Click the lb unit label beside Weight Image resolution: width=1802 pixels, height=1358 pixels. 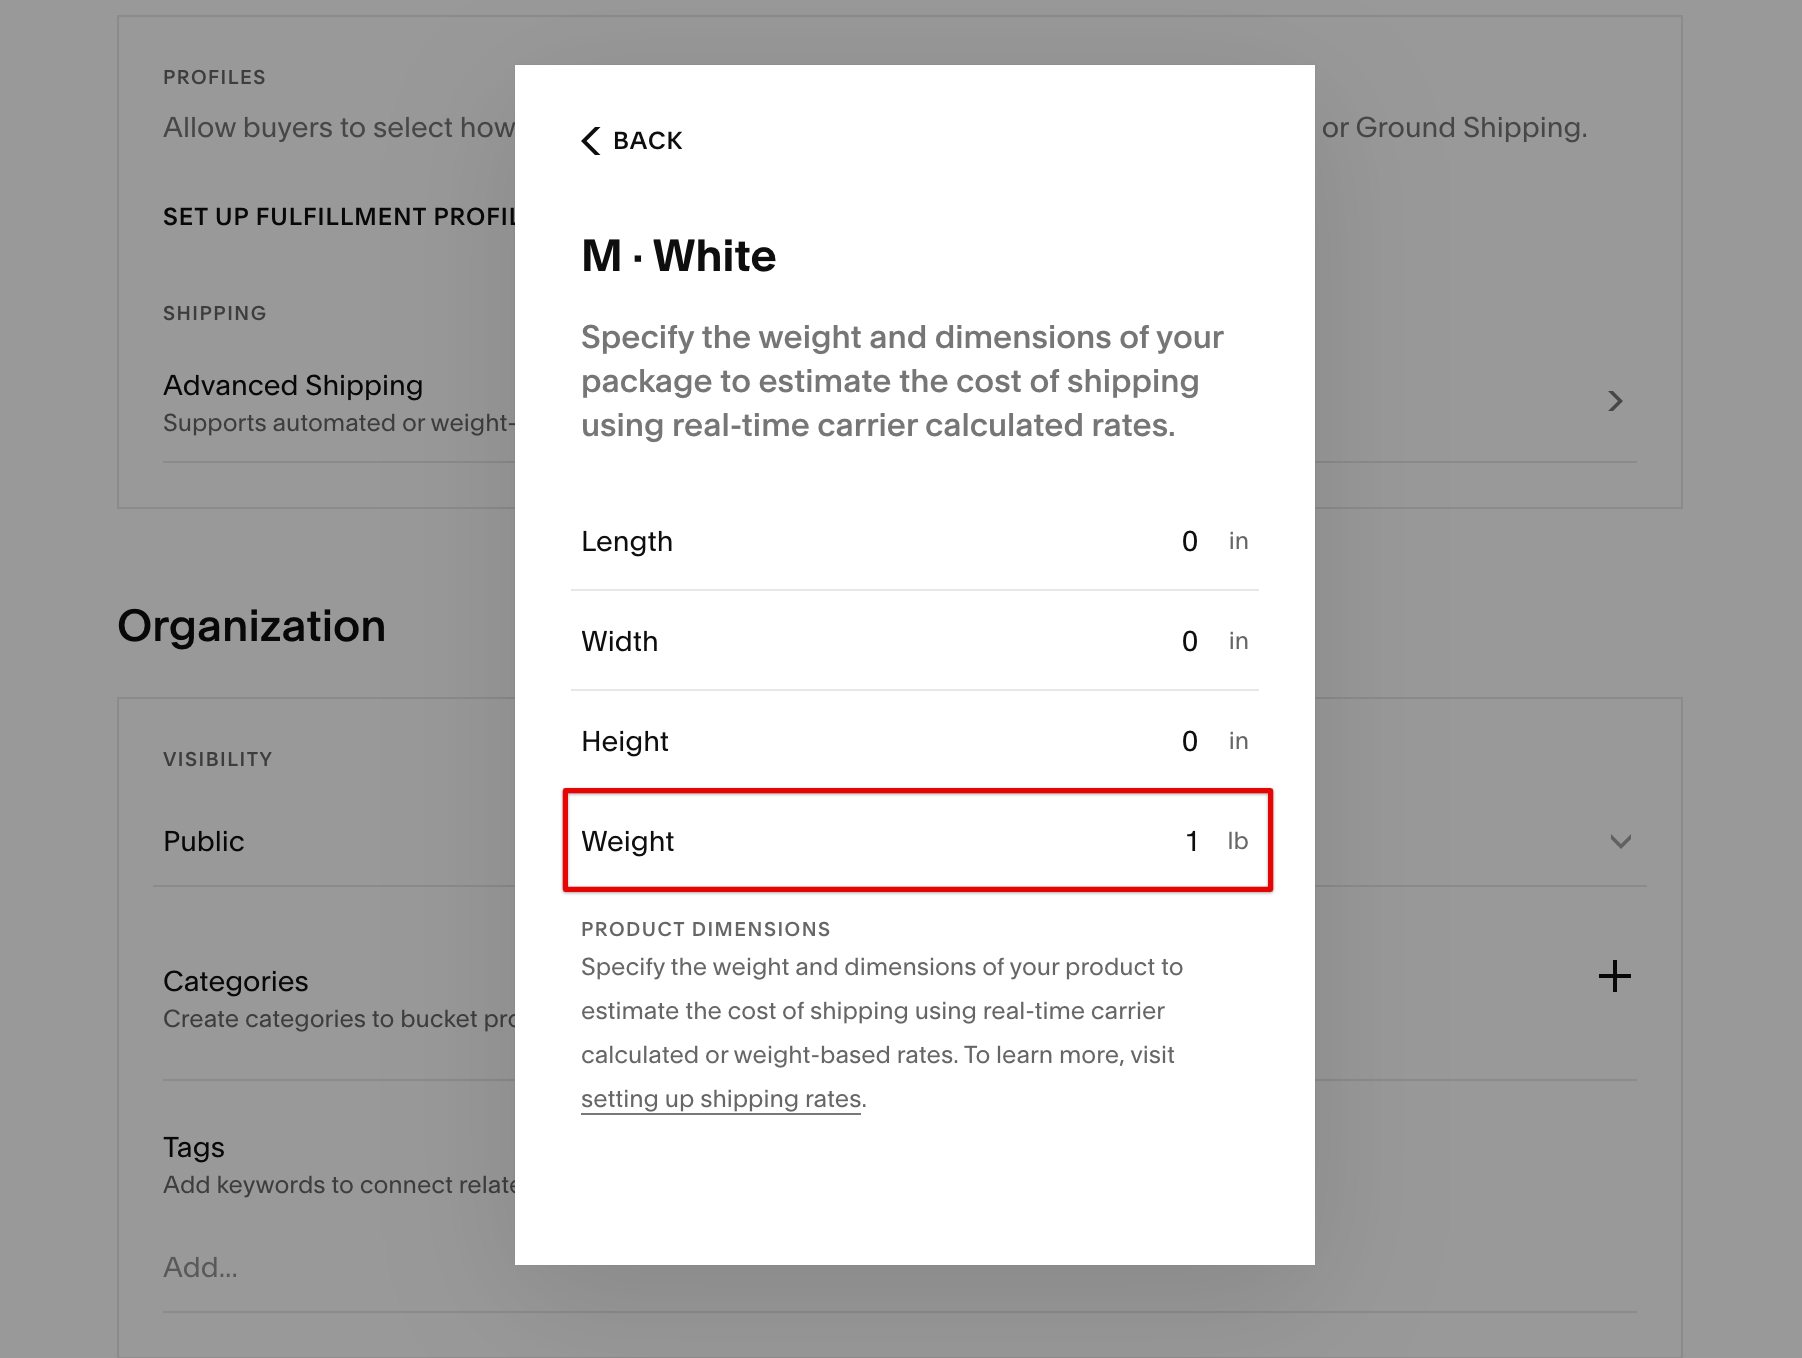coord(1239,841)
